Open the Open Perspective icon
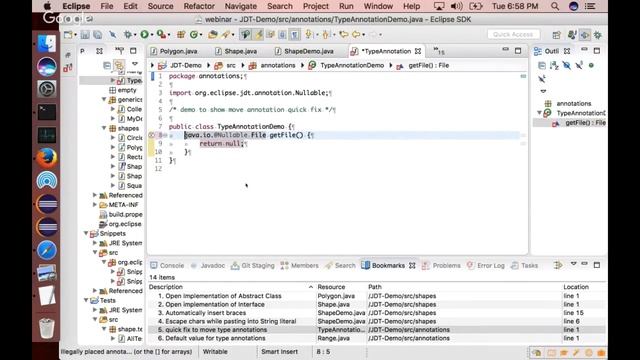Viewport: 640px width, 360px height. (556, 35)
